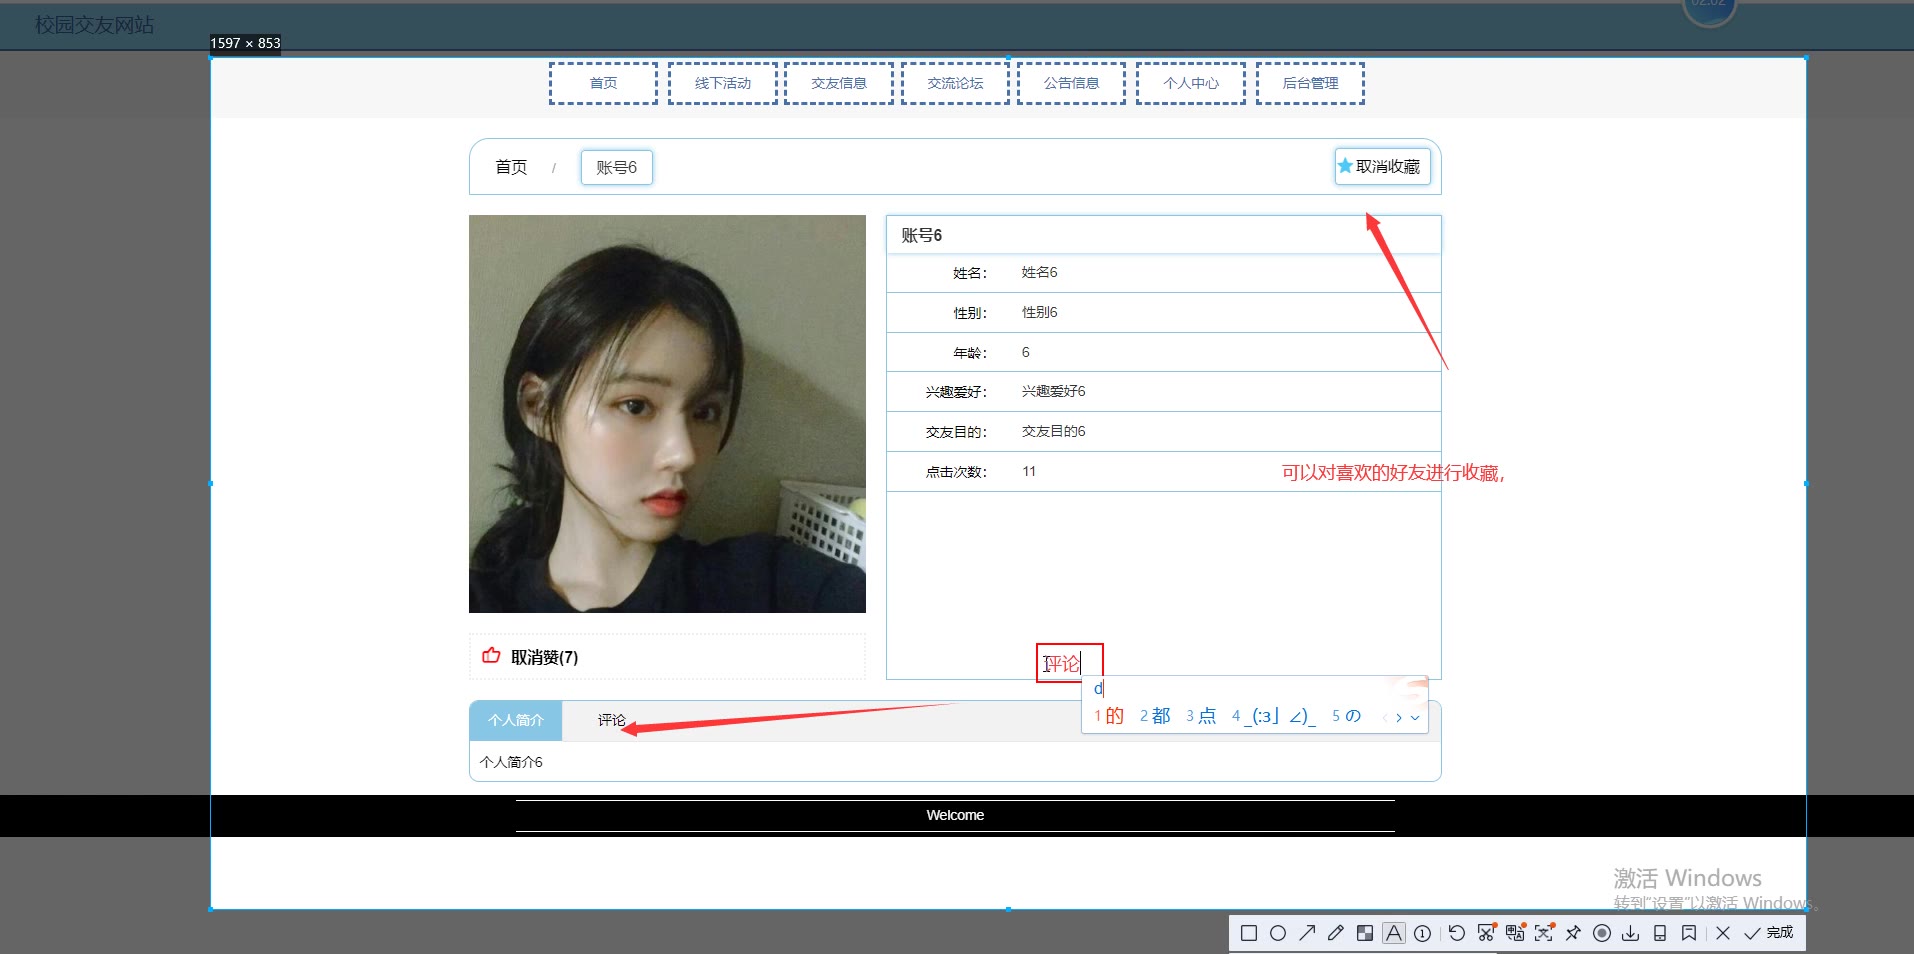This screenshot has height=954, width=1914.
Task: Open screenshot translate tool
Action: pyautogui.click(x=1515, y=933)
